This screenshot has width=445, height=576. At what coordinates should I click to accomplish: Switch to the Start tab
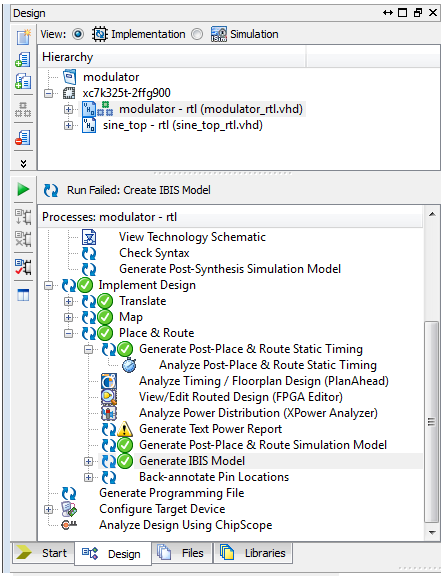tap(43, 553)
